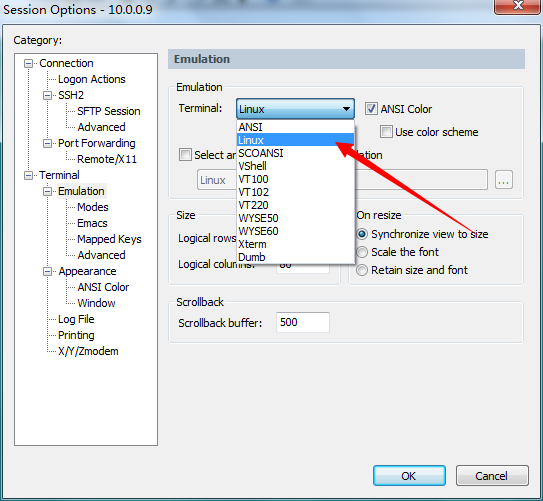The image size is (543, 501).
Task: Open Advanced under SSH2
Action: coord(101,127)
